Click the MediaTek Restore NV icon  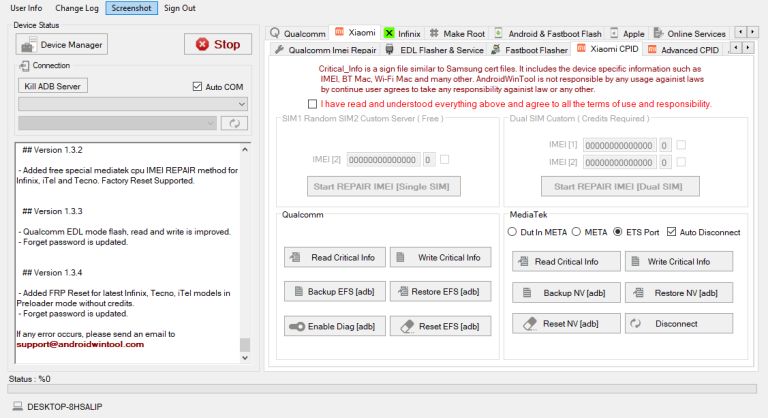[639, 293]
